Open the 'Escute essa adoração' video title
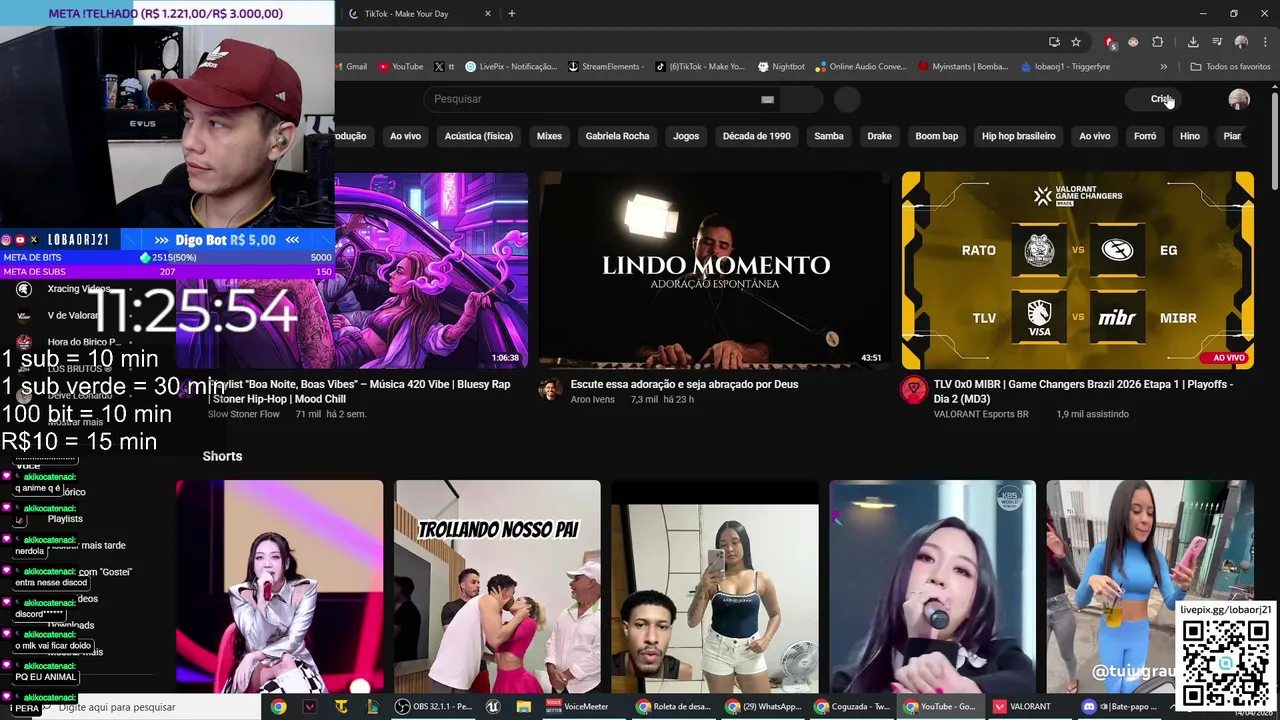Image resolution: width=1280 pixels, height=720 pixels. tap(684, 384)
